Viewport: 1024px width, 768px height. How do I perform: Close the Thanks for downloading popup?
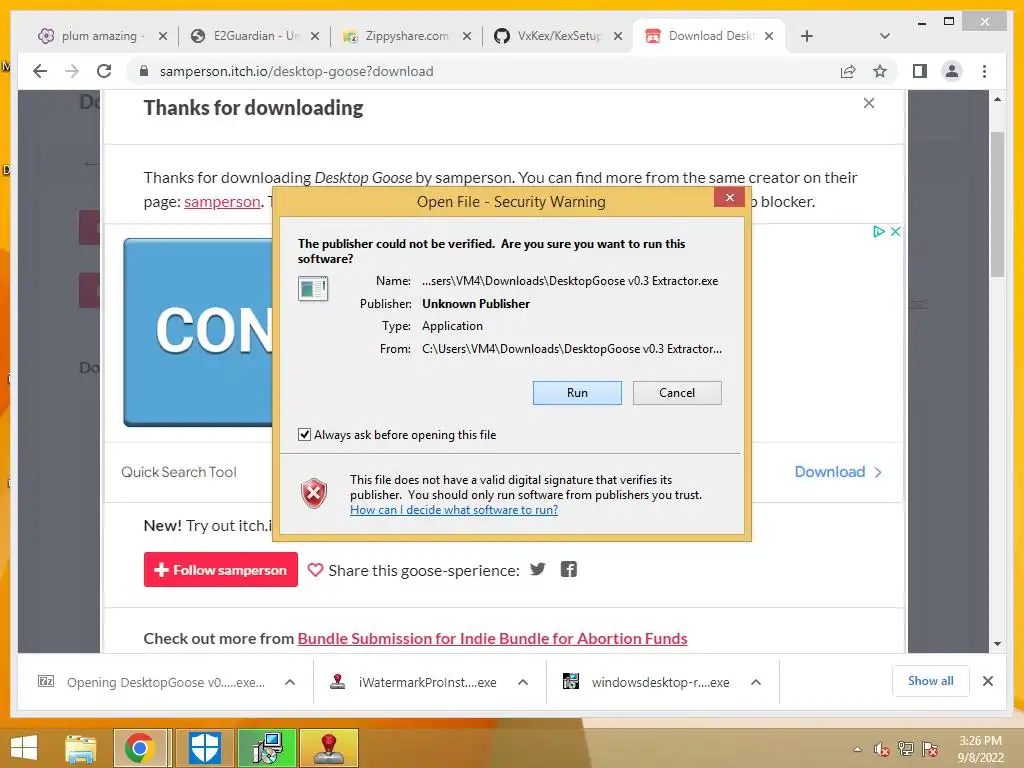tap(869, 103)
